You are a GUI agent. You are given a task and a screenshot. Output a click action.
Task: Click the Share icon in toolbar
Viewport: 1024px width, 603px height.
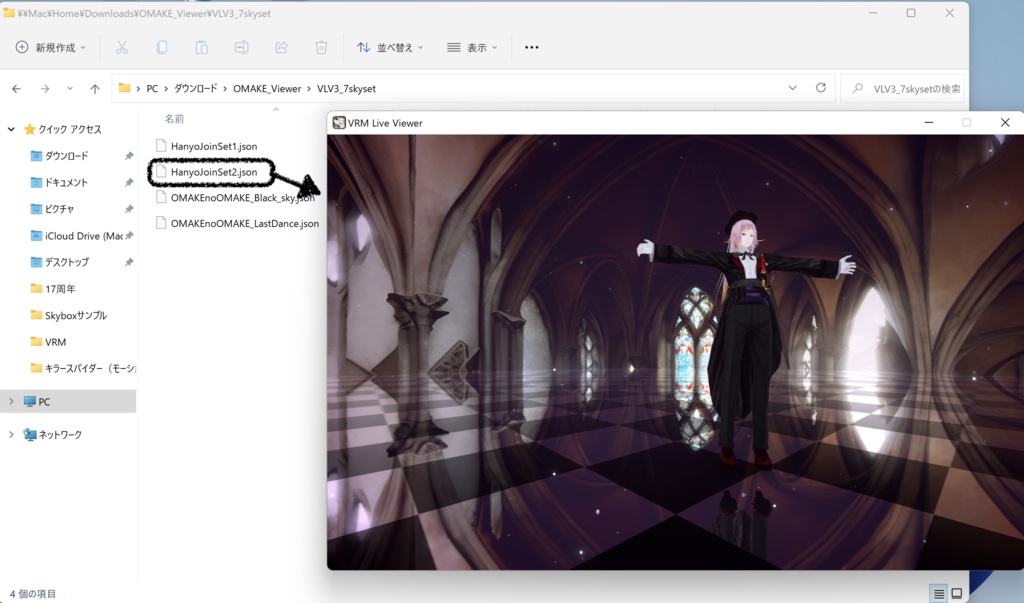tap(281, 47)
